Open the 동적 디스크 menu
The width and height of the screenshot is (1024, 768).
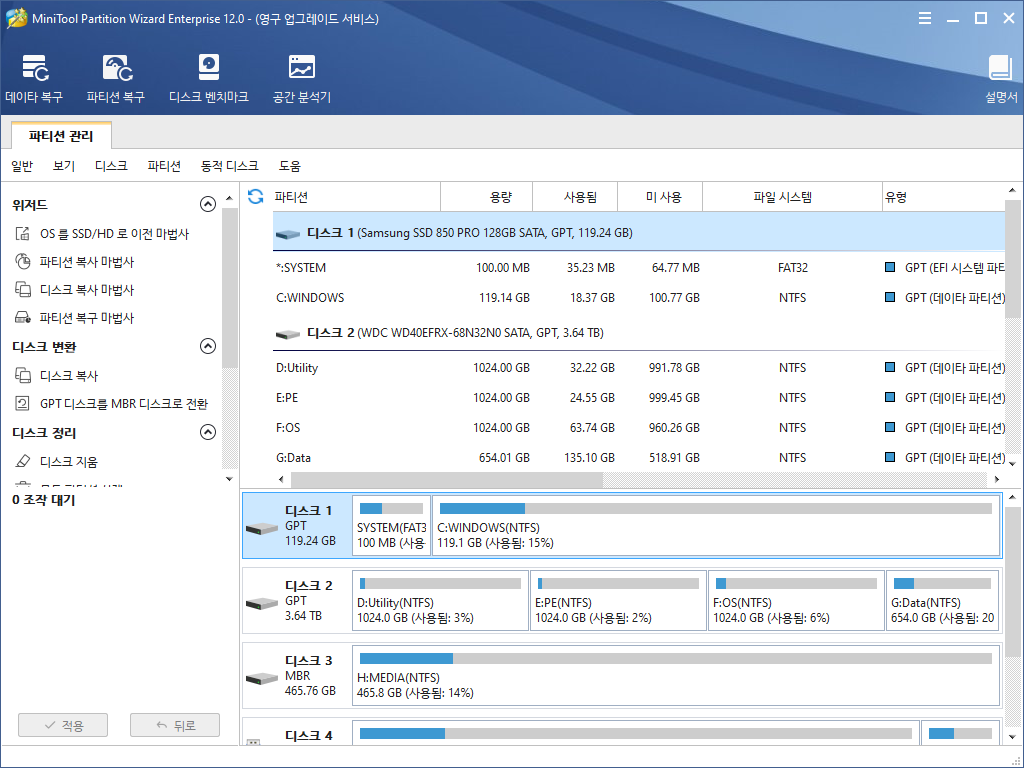(x=229, y=166)
